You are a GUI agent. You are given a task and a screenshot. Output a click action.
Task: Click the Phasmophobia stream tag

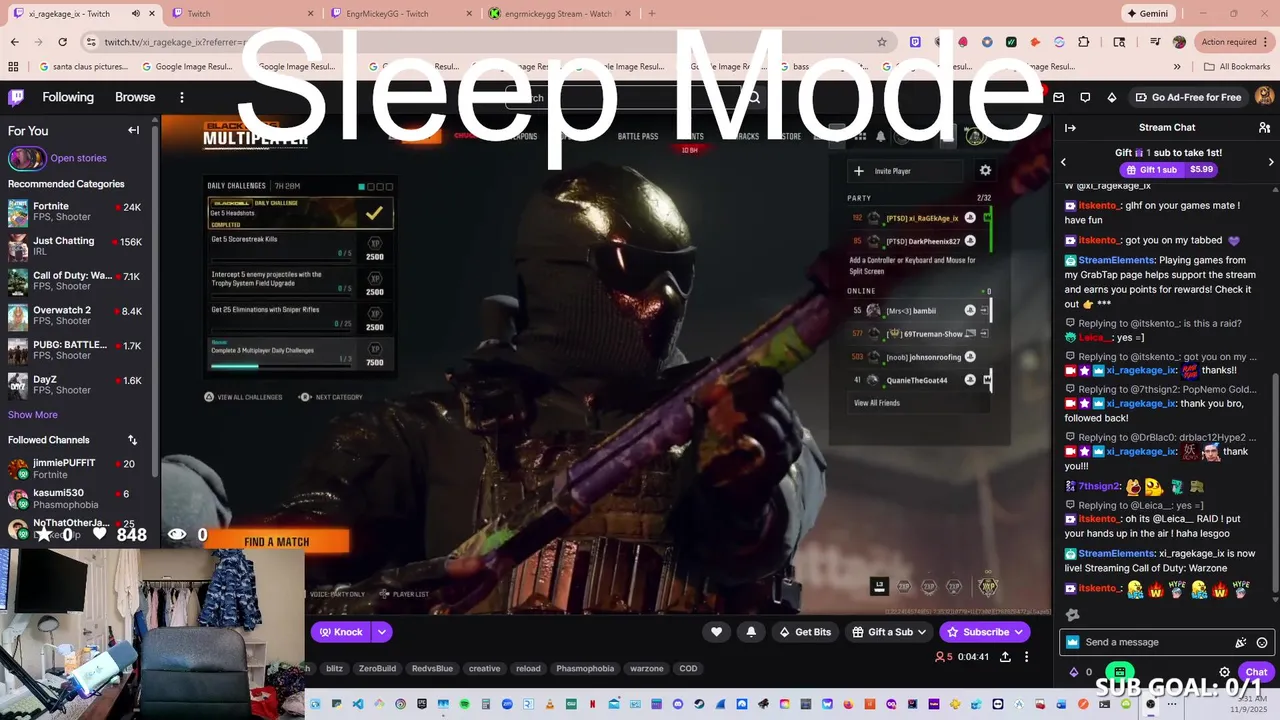[x=585, y=668]
